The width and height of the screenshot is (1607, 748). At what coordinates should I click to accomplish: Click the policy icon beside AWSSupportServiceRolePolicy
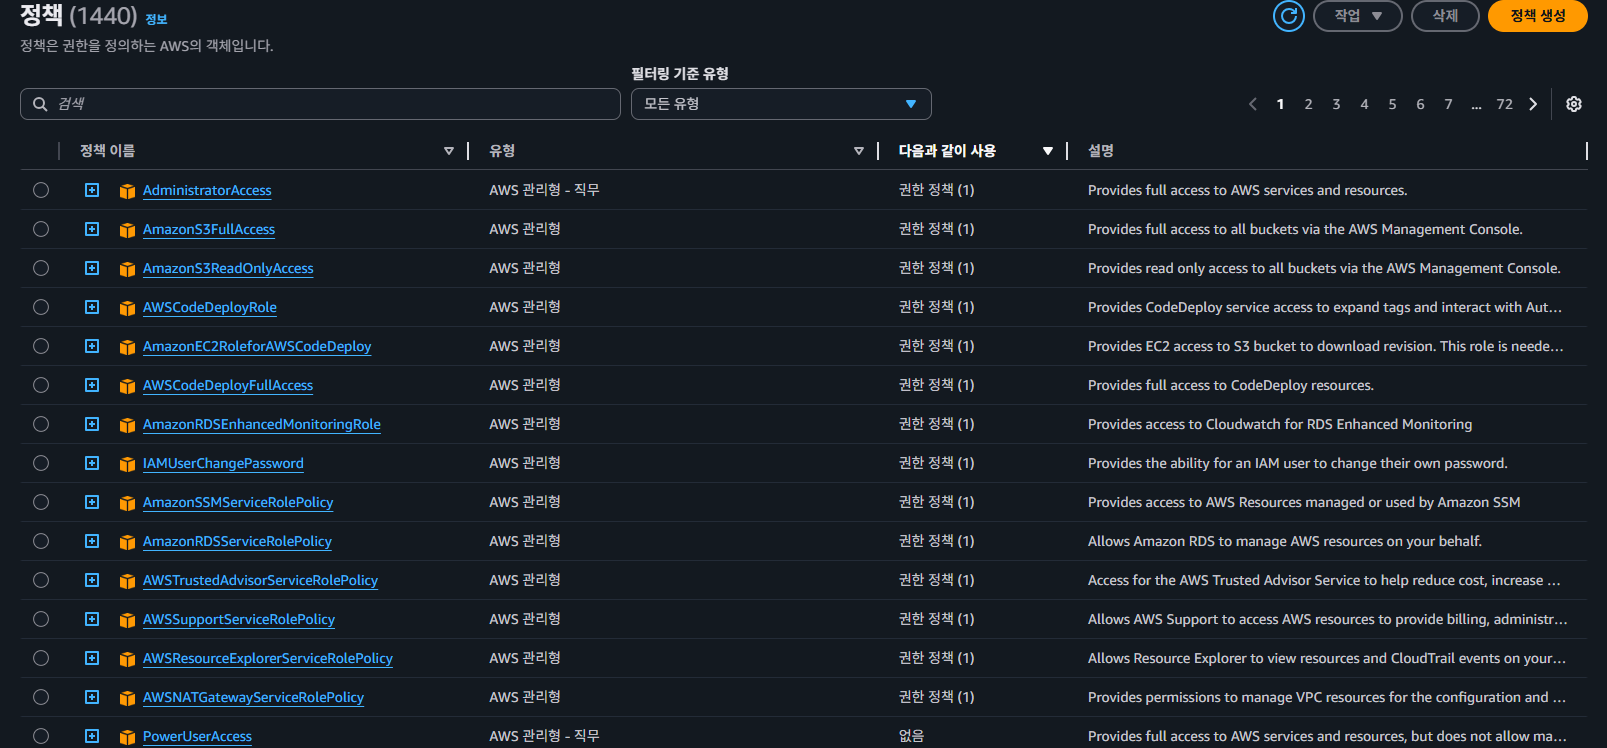pos(127,620)
